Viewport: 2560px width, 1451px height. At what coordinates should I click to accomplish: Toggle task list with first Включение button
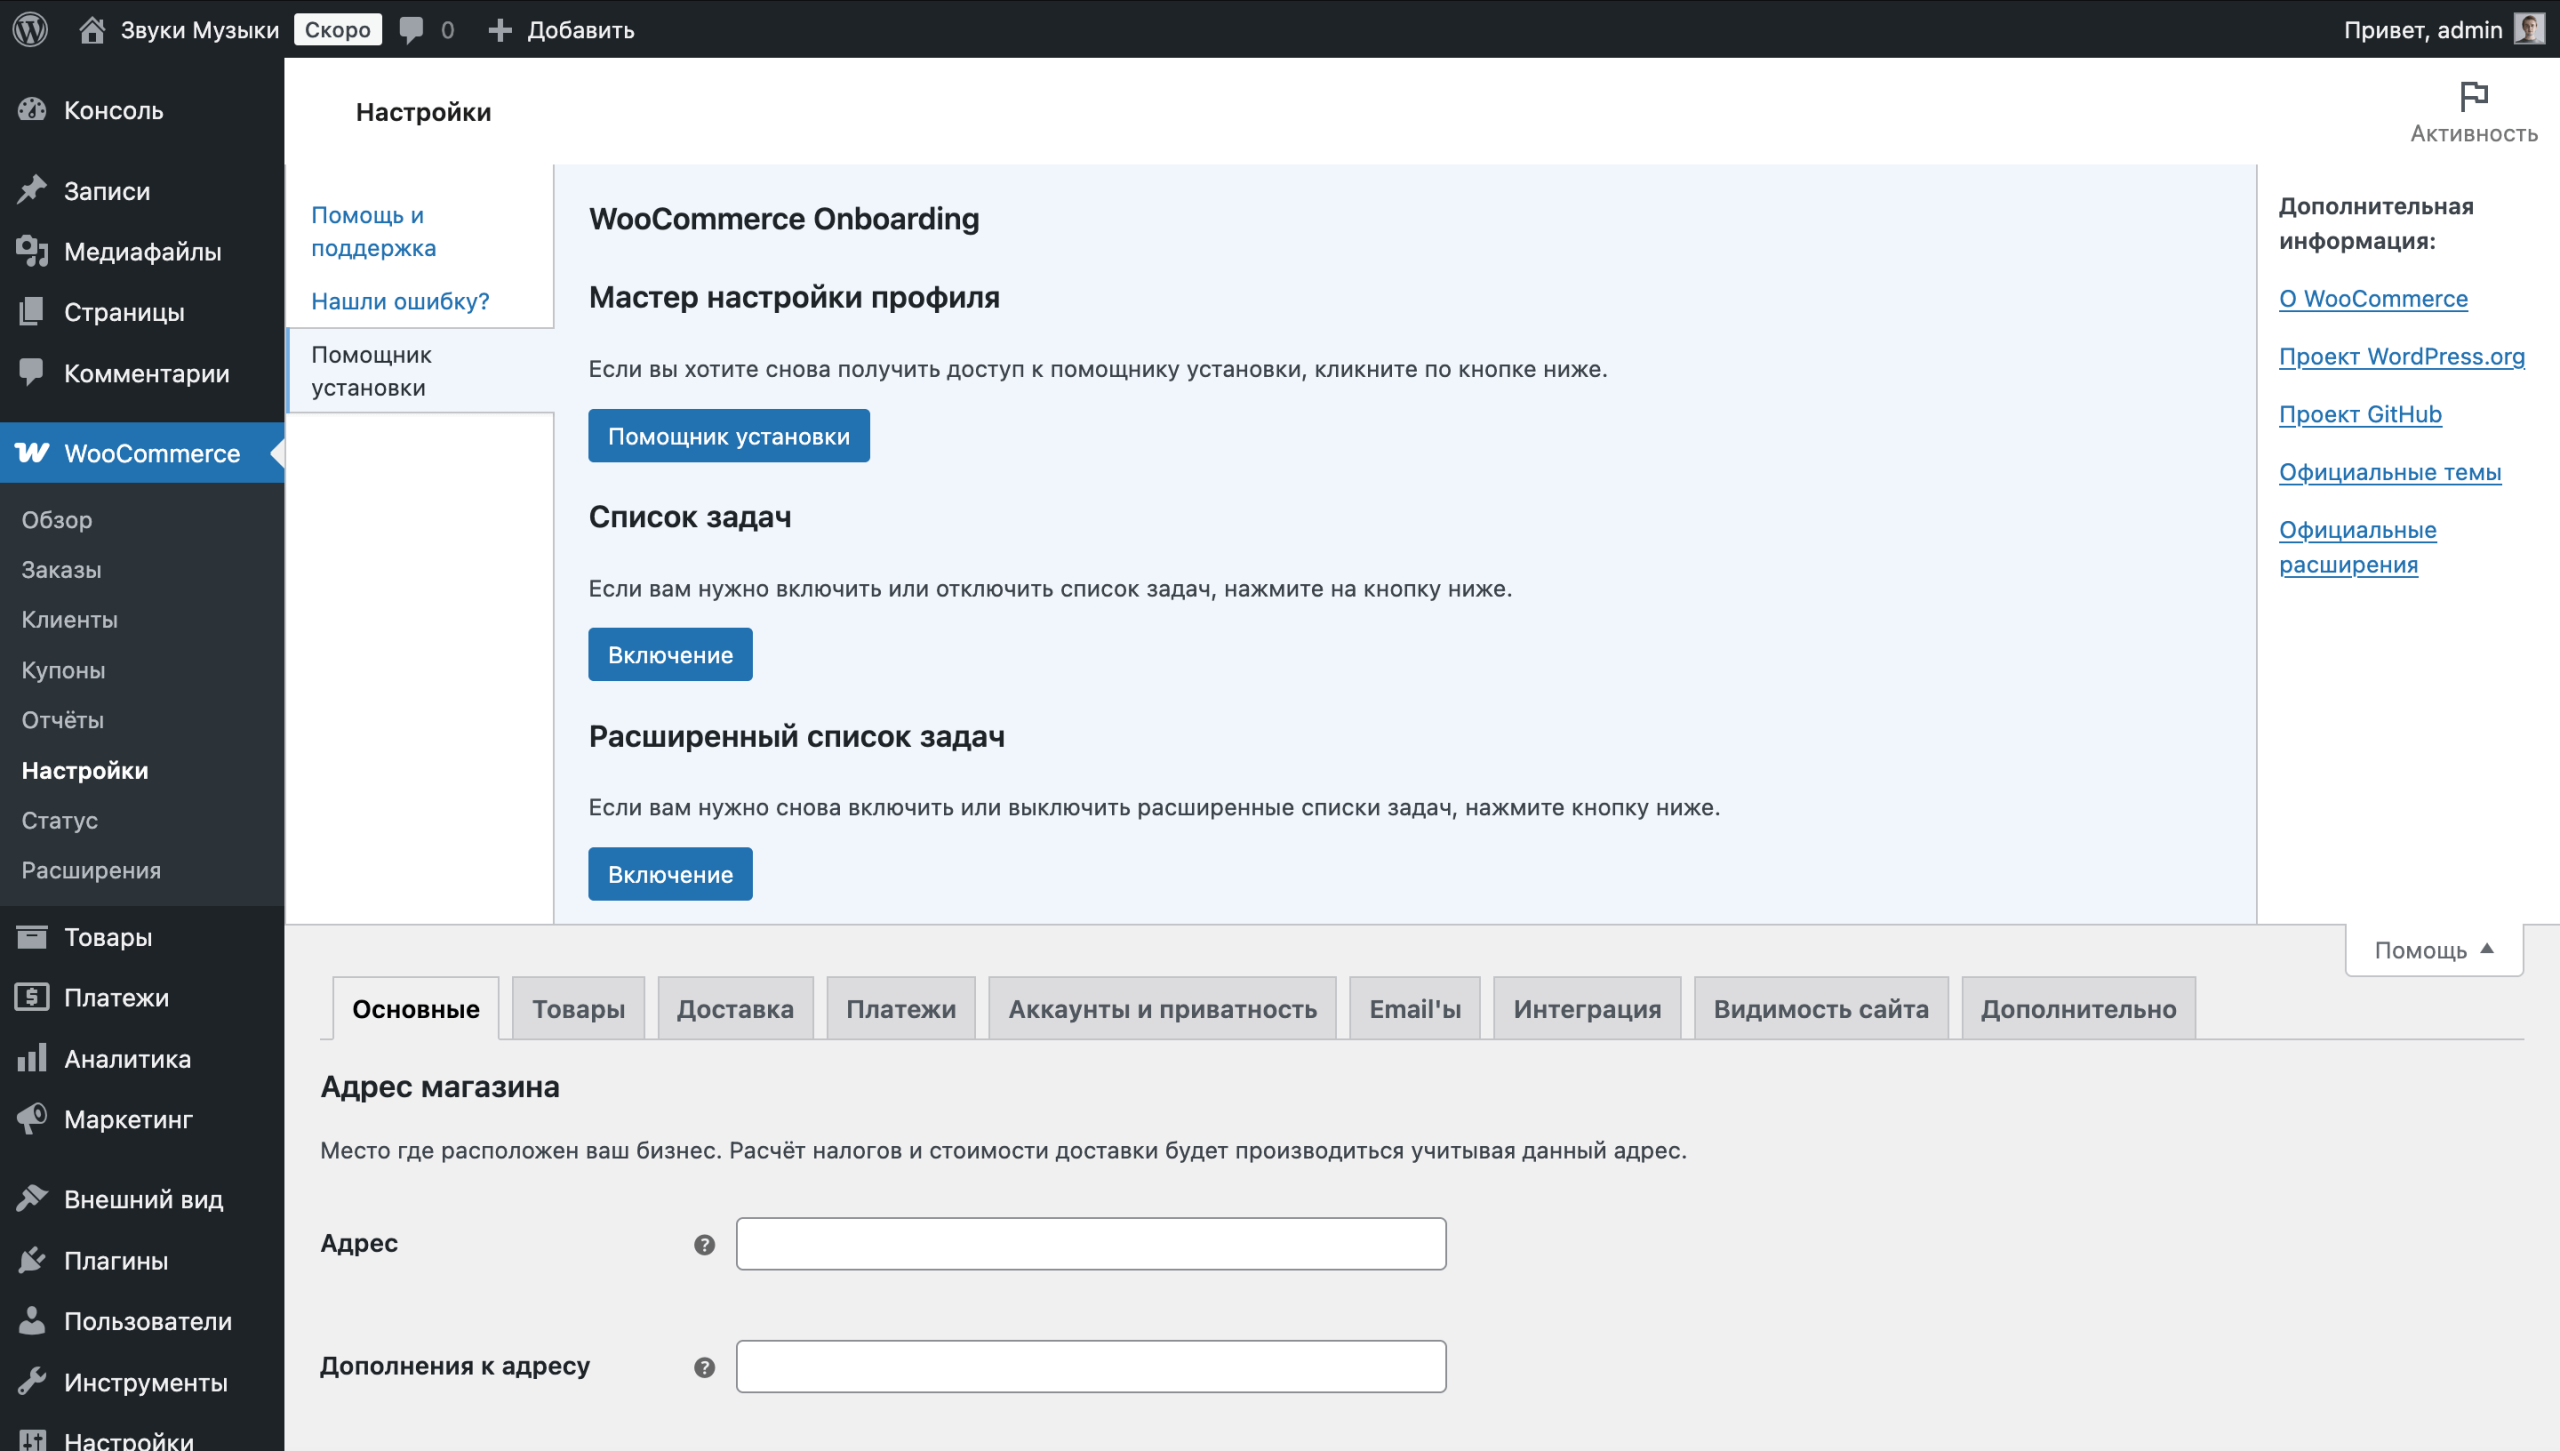[670, 655]
